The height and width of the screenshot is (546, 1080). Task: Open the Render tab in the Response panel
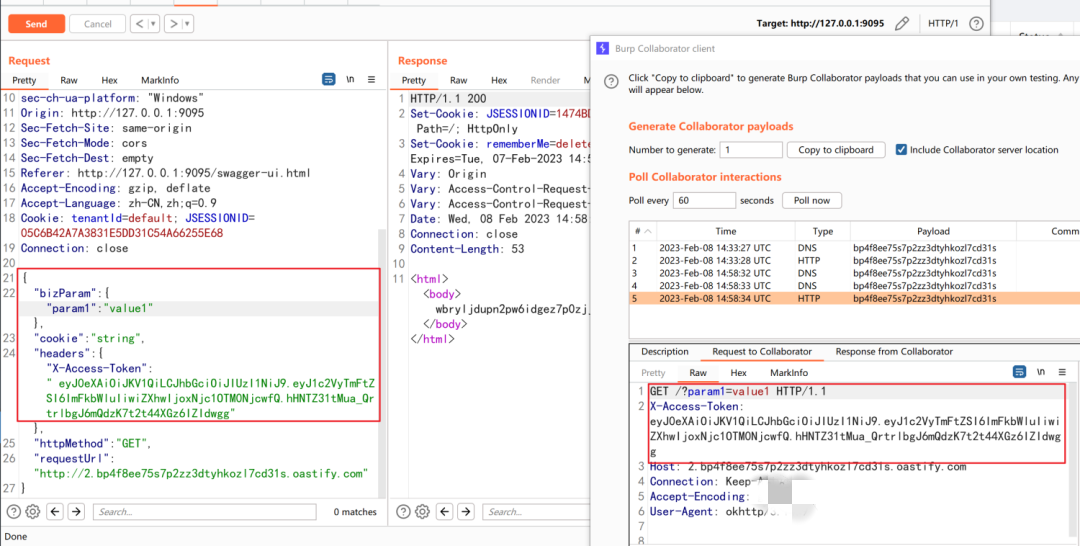pyautogui.click(x=546, y=80)
